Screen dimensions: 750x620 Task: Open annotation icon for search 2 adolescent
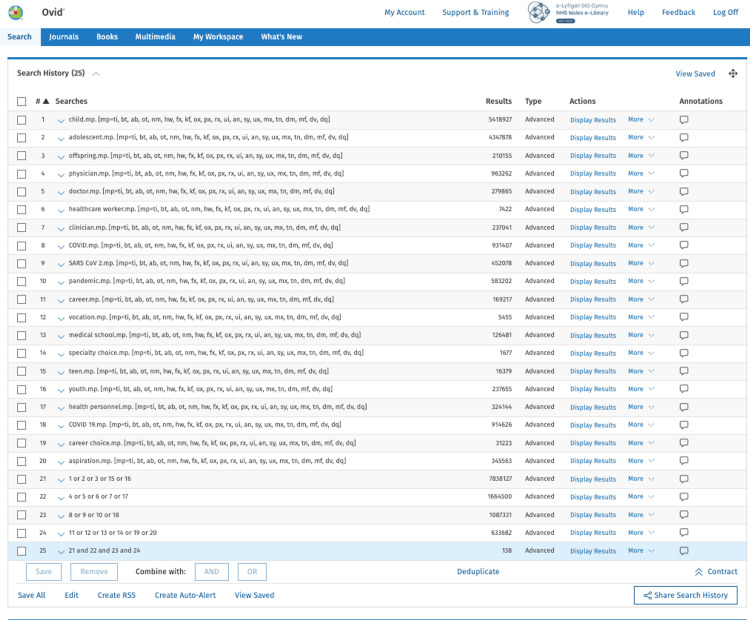(684, 137)
